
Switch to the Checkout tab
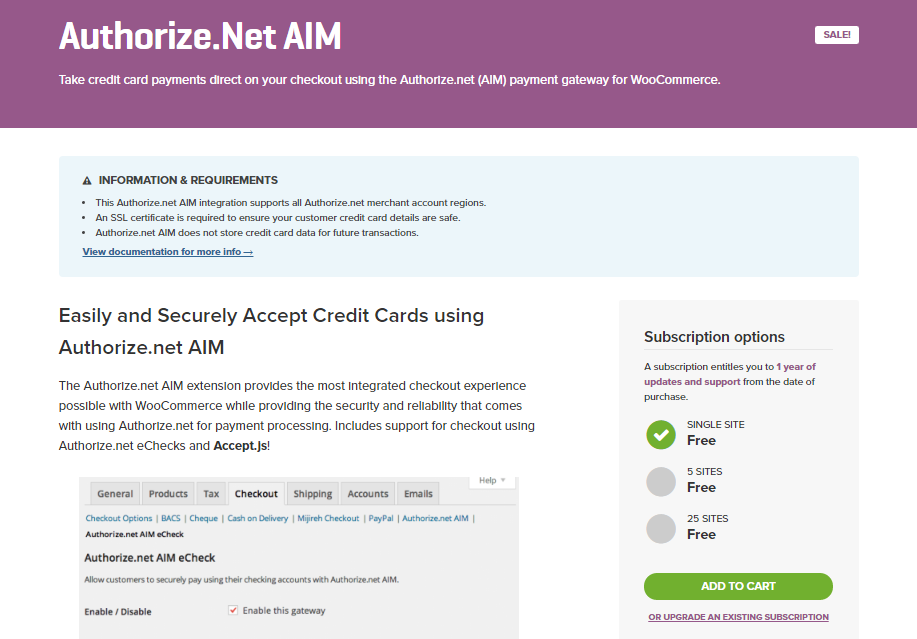click(x=256, y=493)
